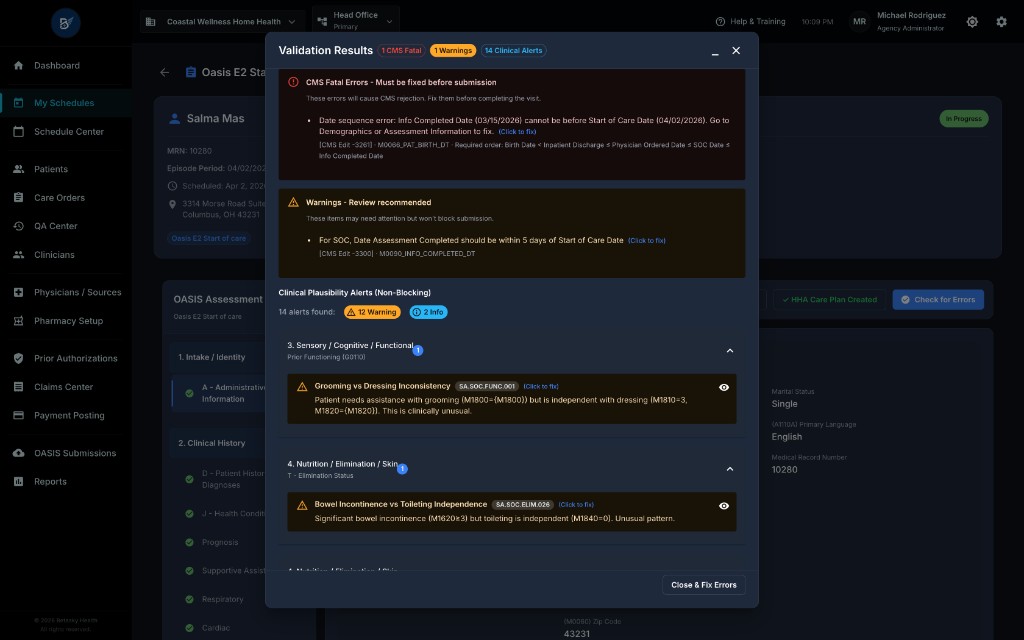Viewport: 1024px width, 640px height.
Task: Click the Oasis E2 Start of care tag
Action: click(209, 238)
